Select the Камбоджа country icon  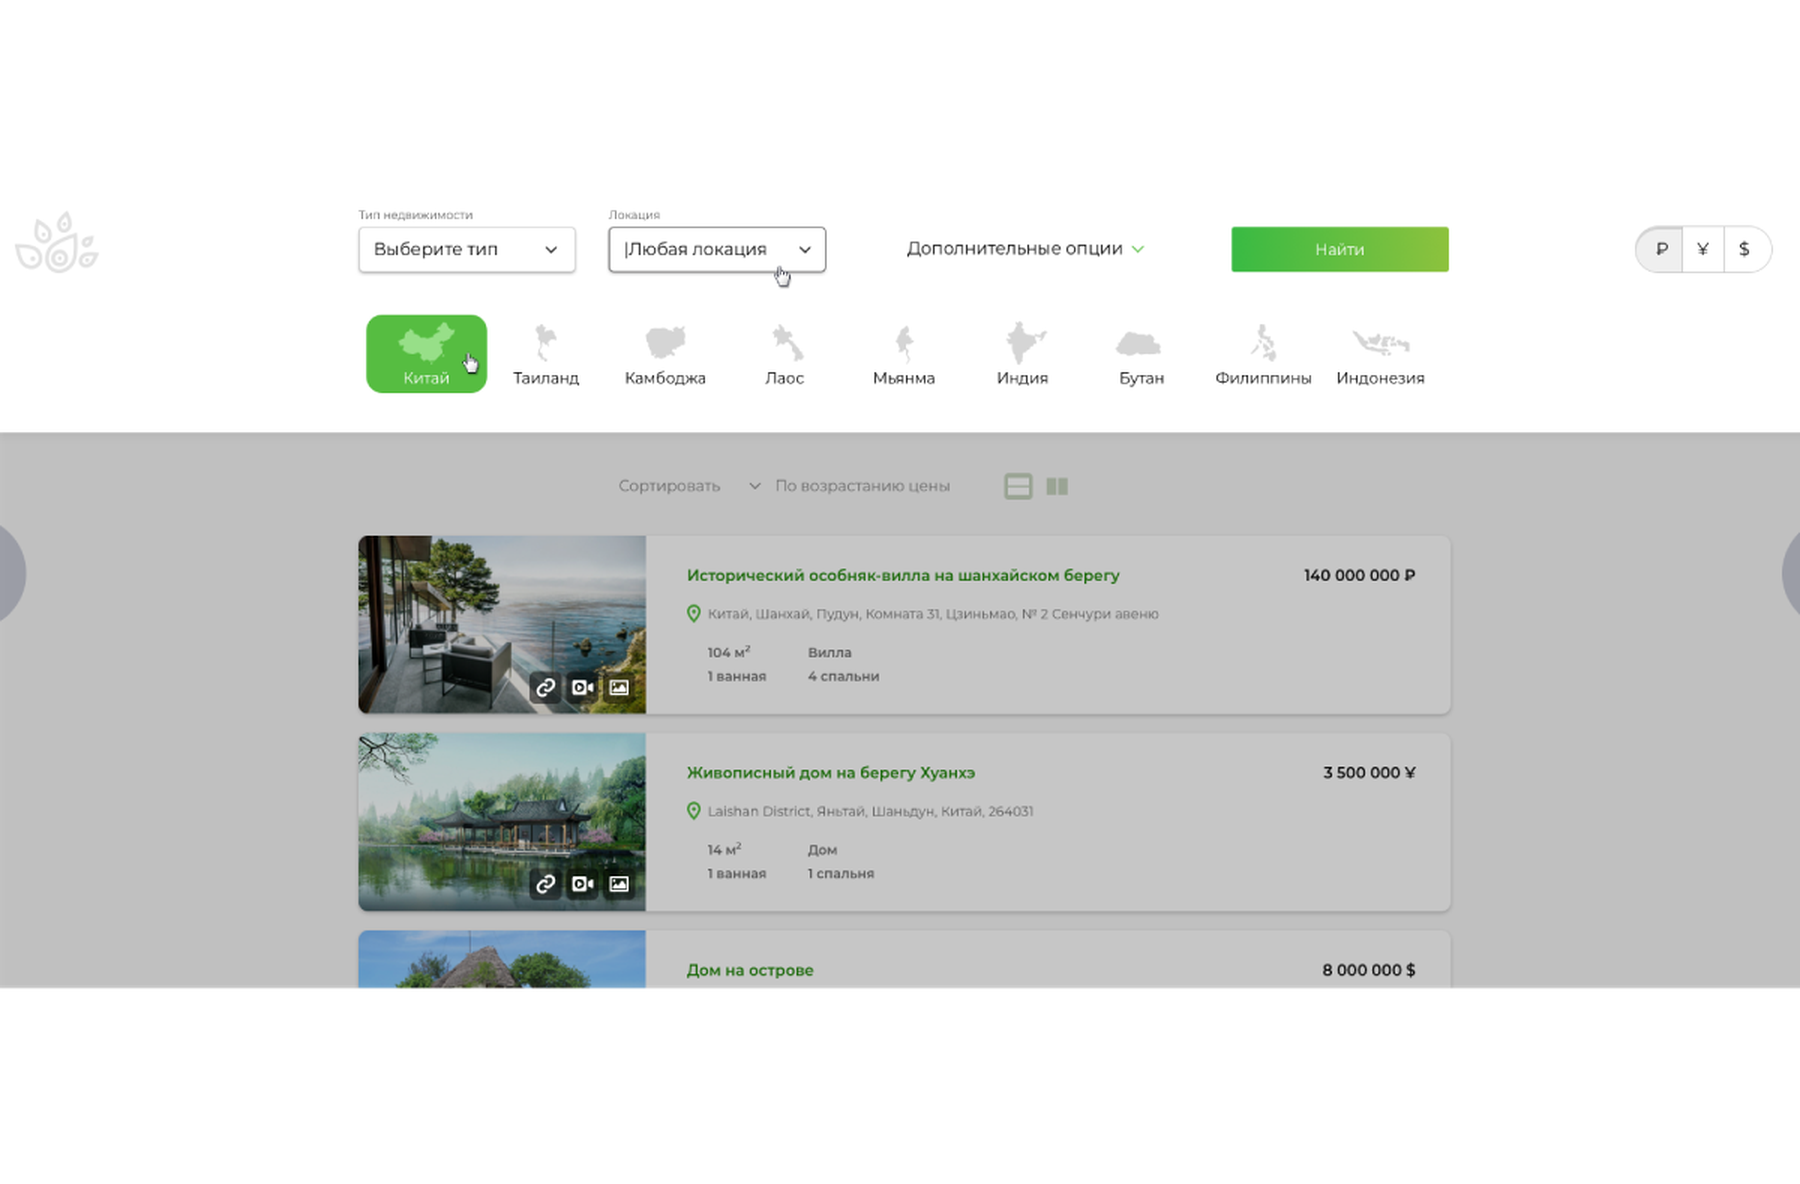click(x=665, y=342)
